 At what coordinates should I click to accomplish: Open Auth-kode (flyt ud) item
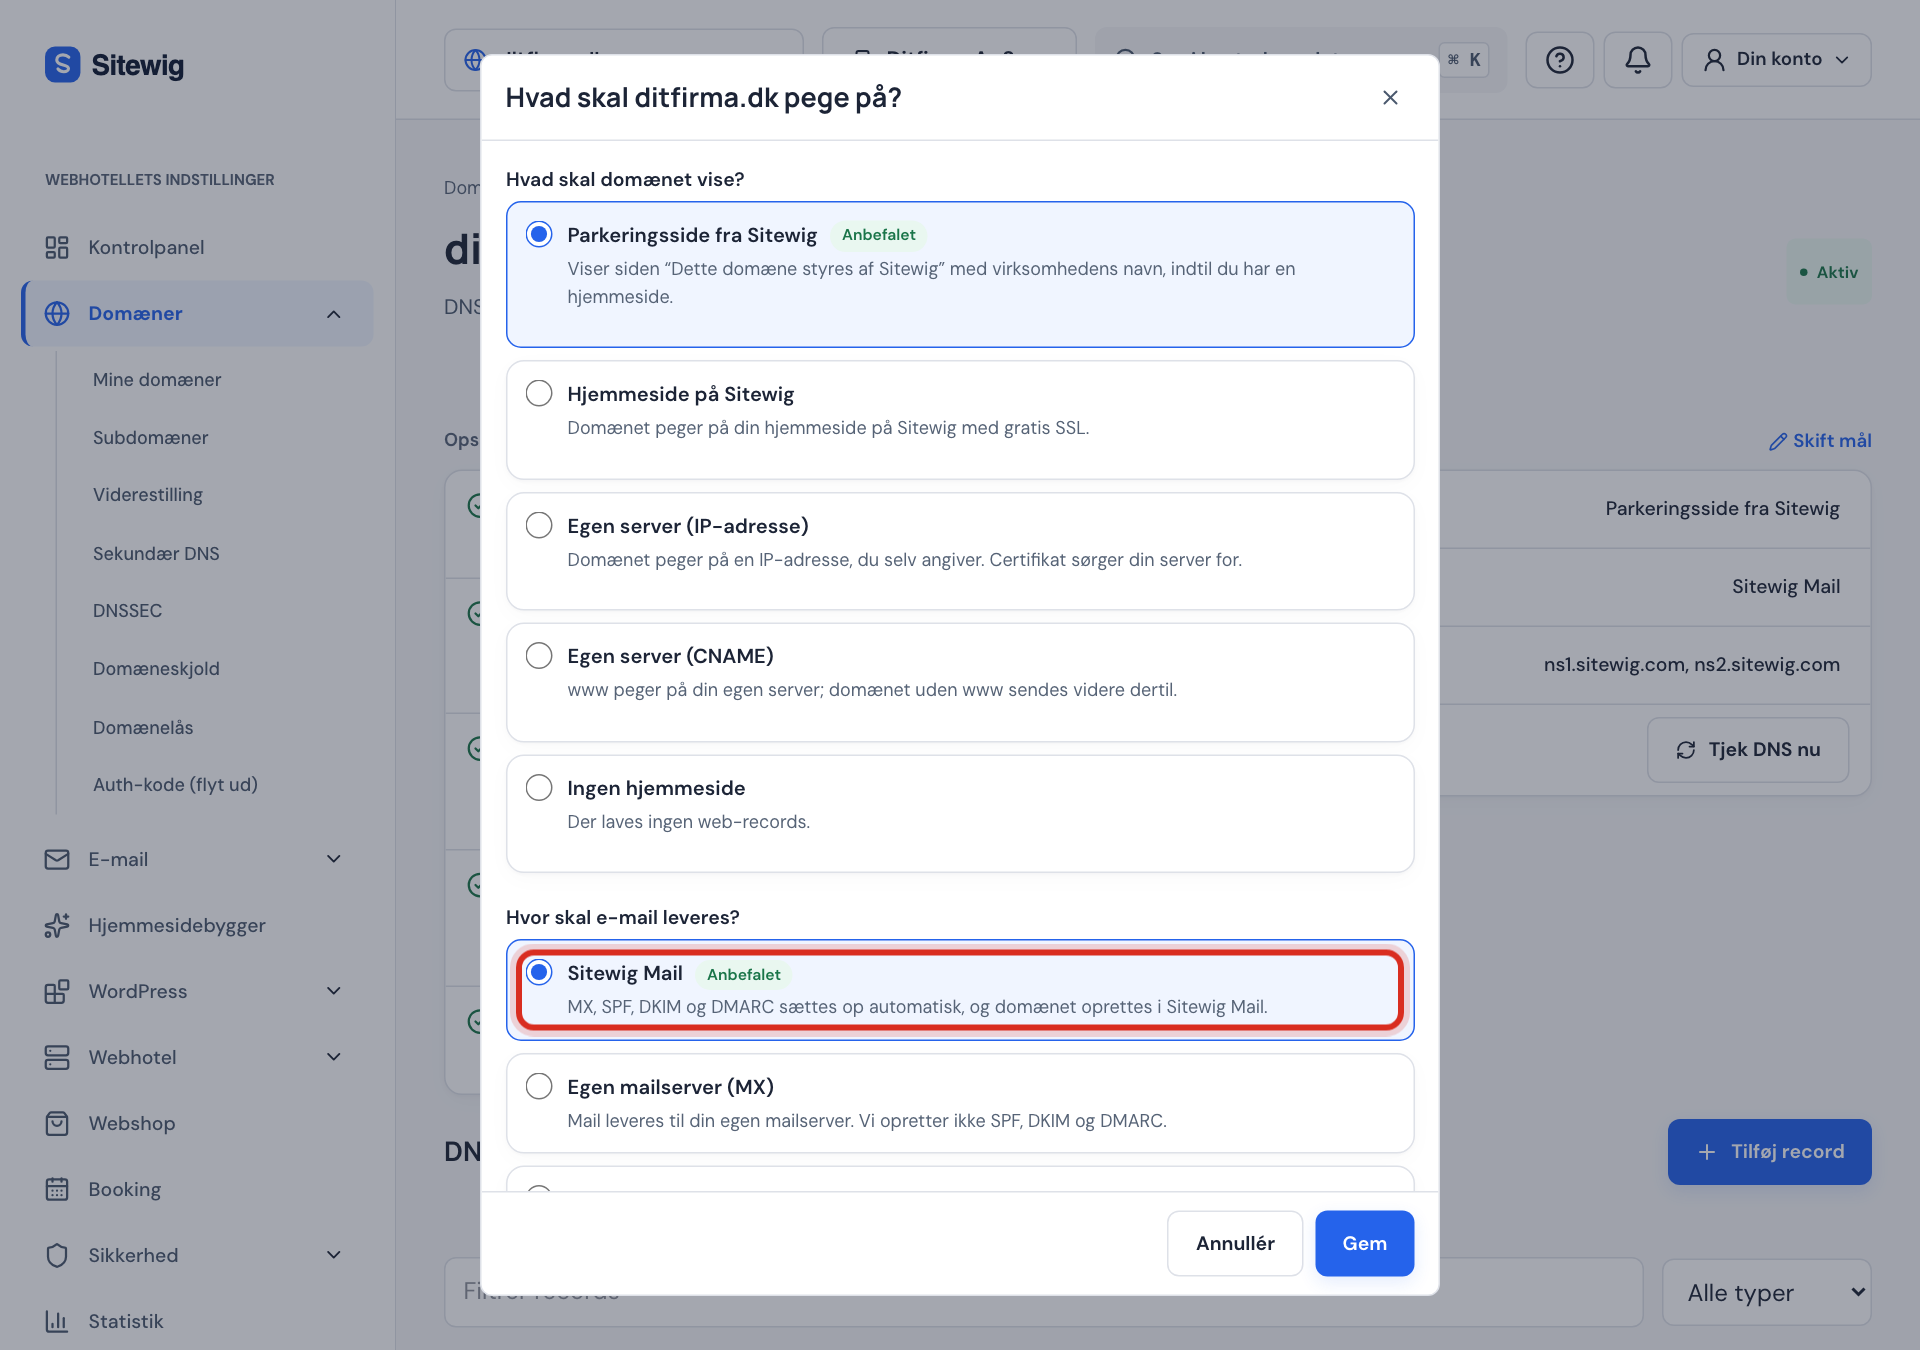[175, 785]
